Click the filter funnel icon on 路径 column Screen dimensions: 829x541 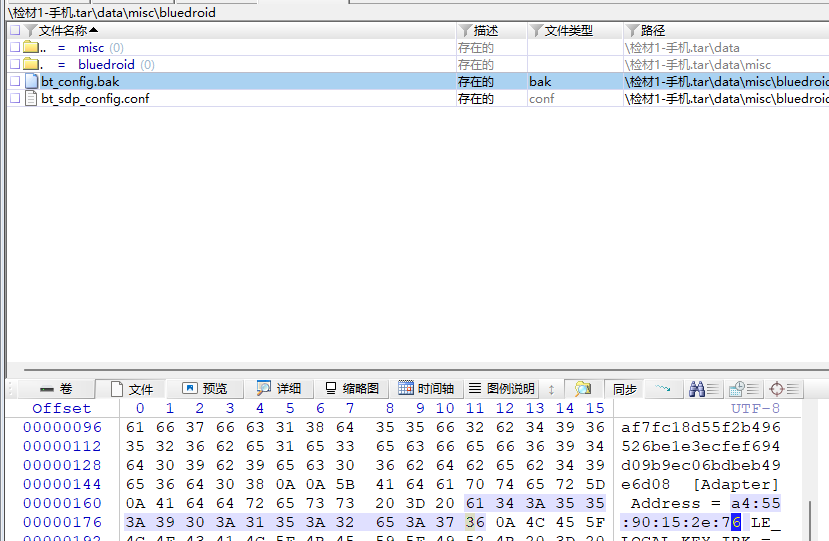[x=632, y=31]
